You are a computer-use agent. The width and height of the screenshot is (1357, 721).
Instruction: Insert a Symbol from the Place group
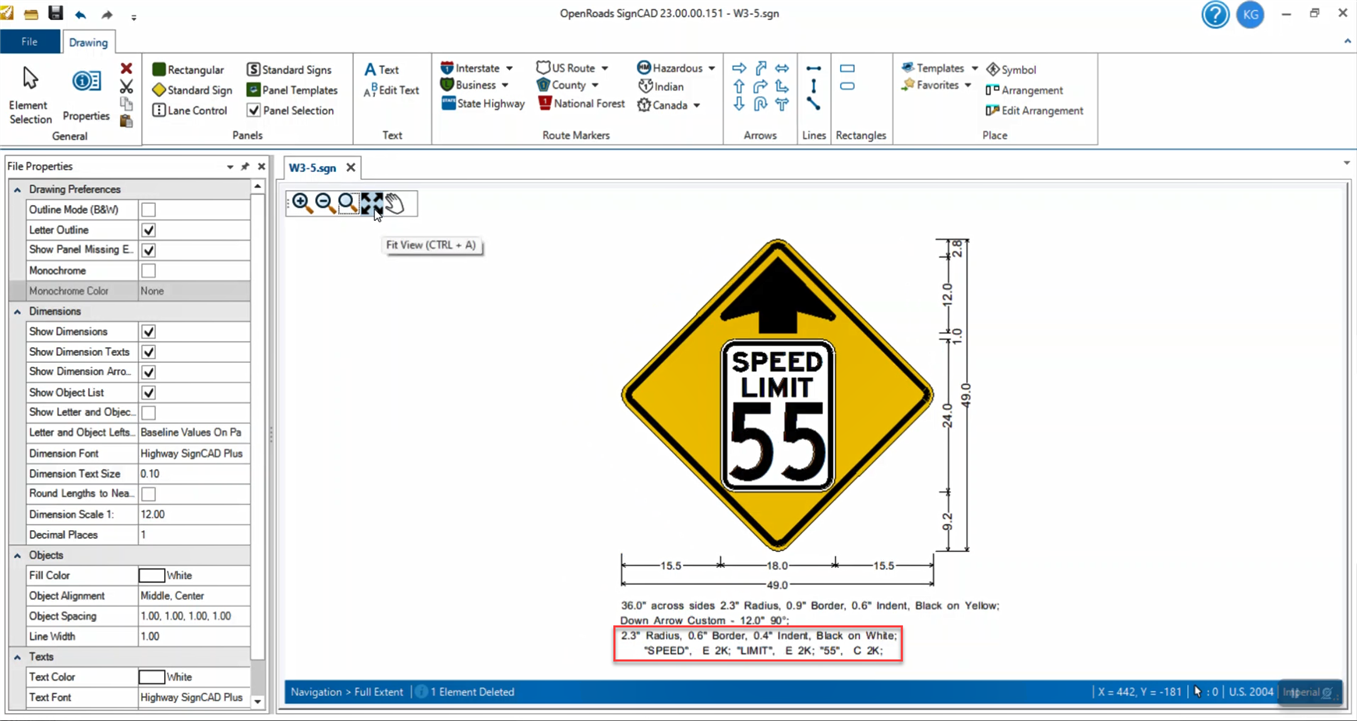click(x=1010, y=69)
